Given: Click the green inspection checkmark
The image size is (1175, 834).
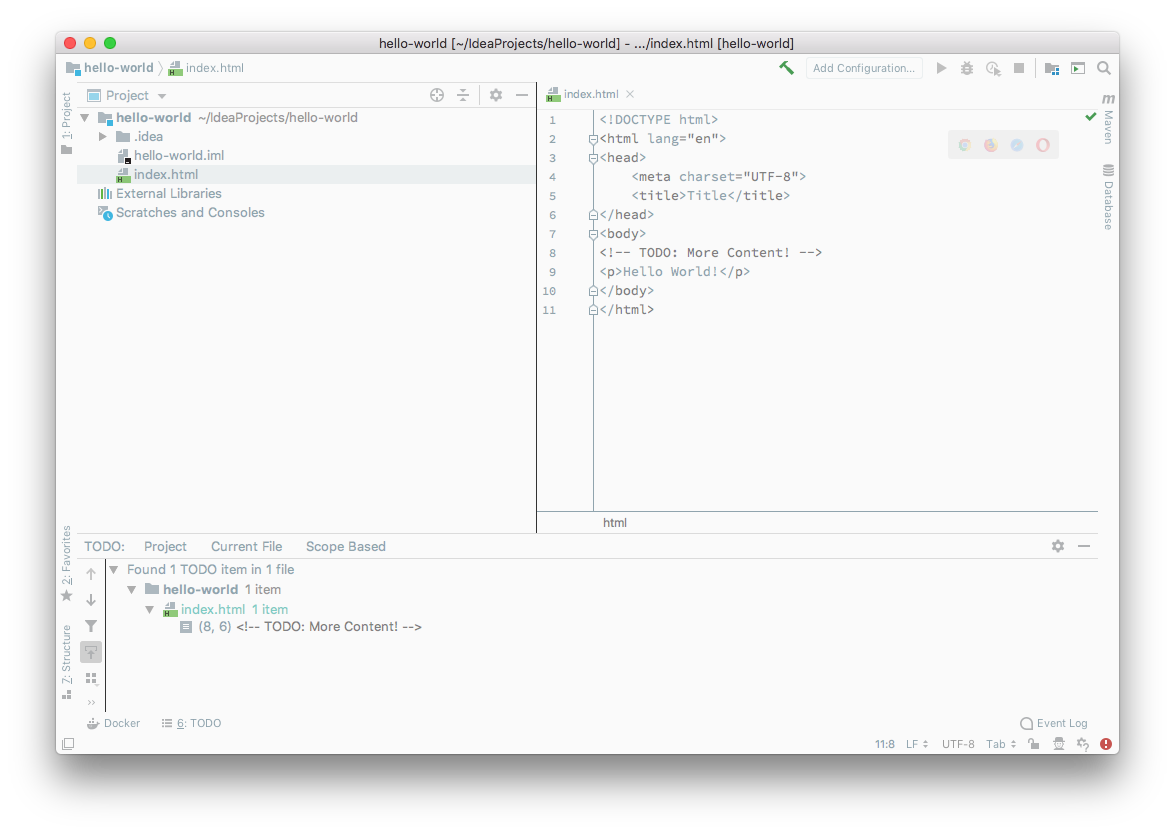Looking at the screenshot, I should [x=1090, y=117].
